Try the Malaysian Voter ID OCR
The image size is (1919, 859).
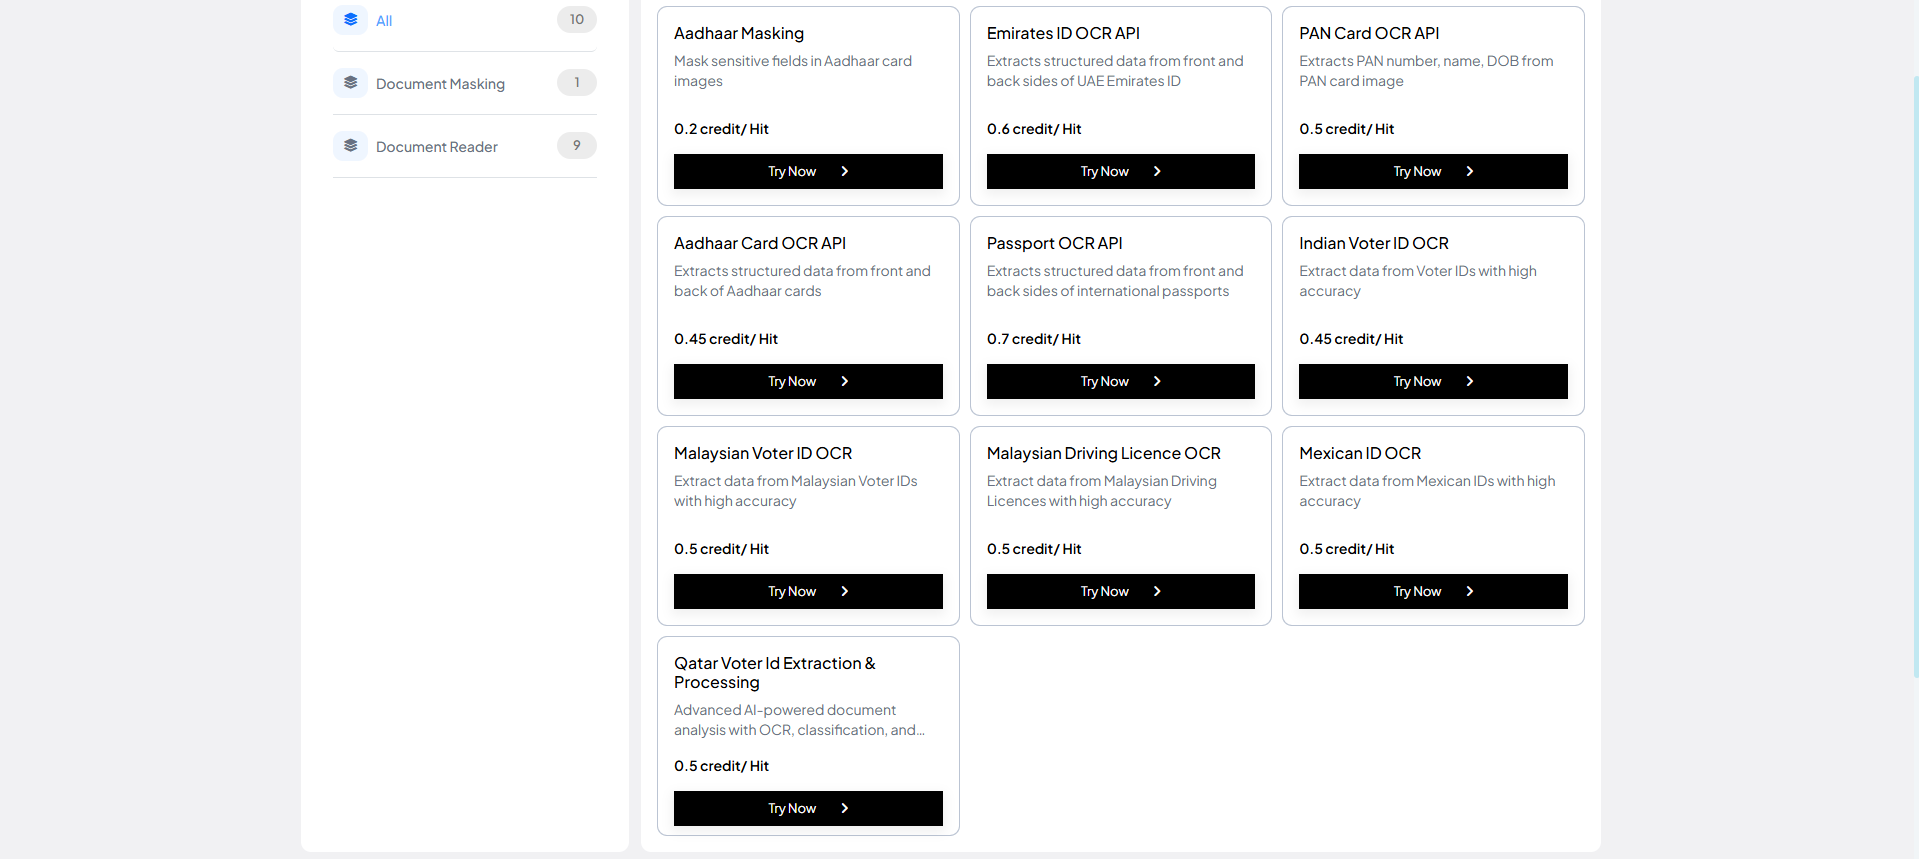click(807, 591)
